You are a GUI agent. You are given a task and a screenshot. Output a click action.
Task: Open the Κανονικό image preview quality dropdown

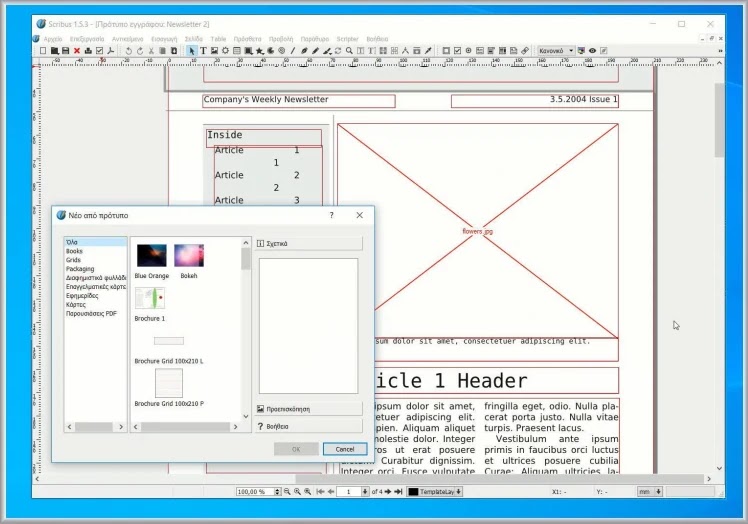click(x=556, y=51)
